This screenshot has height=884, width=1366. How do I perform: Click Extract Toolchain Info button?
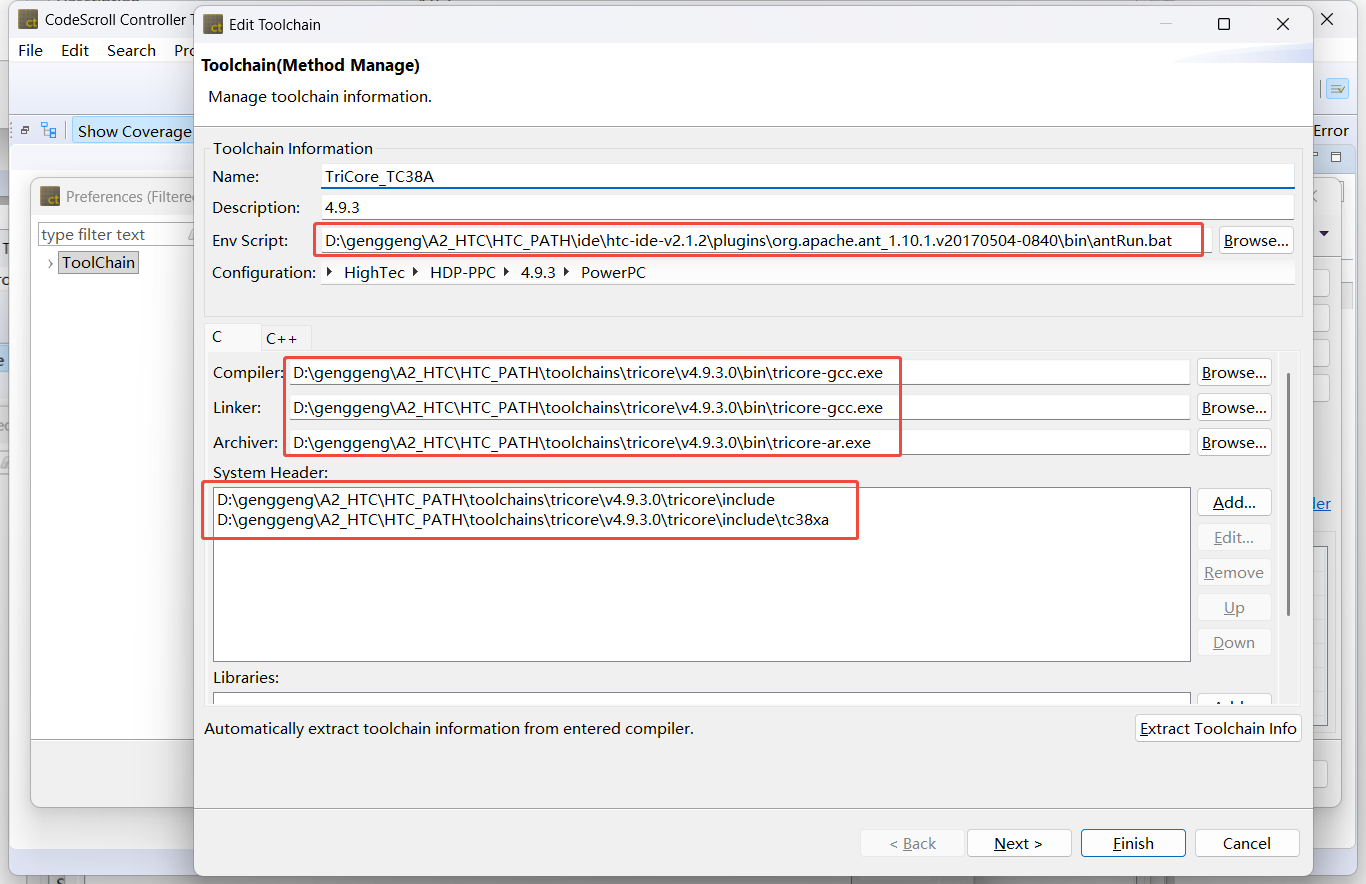point(1218,728)
